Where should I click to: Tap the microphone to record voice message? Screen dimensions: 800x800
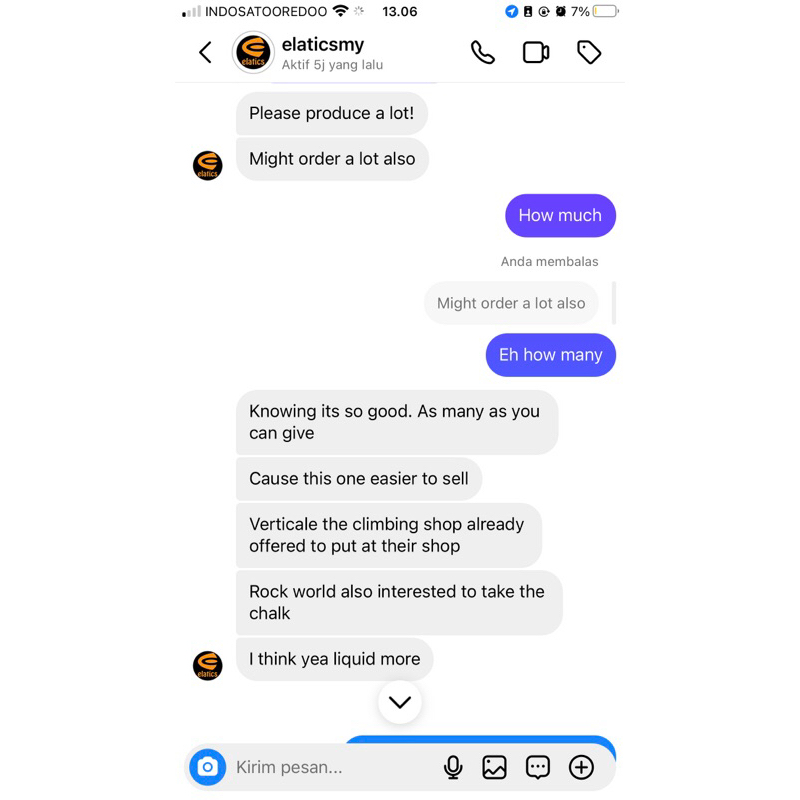[x=453, y=767]
